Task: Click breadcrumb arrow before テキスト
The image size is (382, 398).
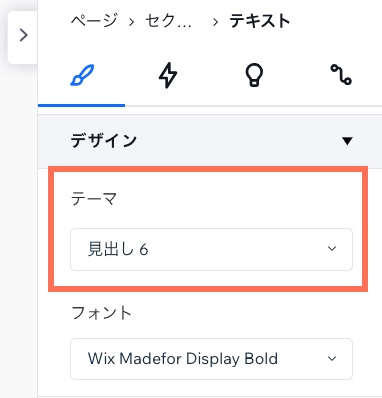Action: pyautogui.click(x=215, y=22)
